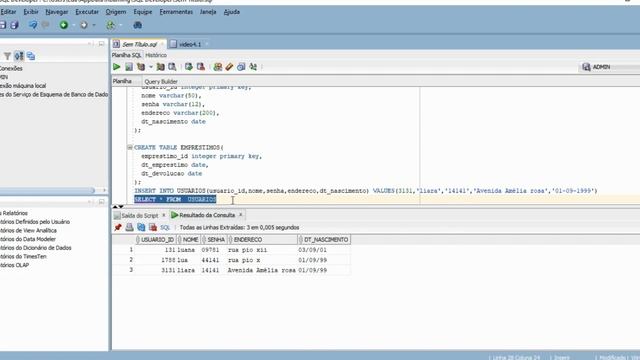This screenshot has width=640, height=360.
Task: Click the Save All icon in main toolbar
Action: [x=15, y=25]
